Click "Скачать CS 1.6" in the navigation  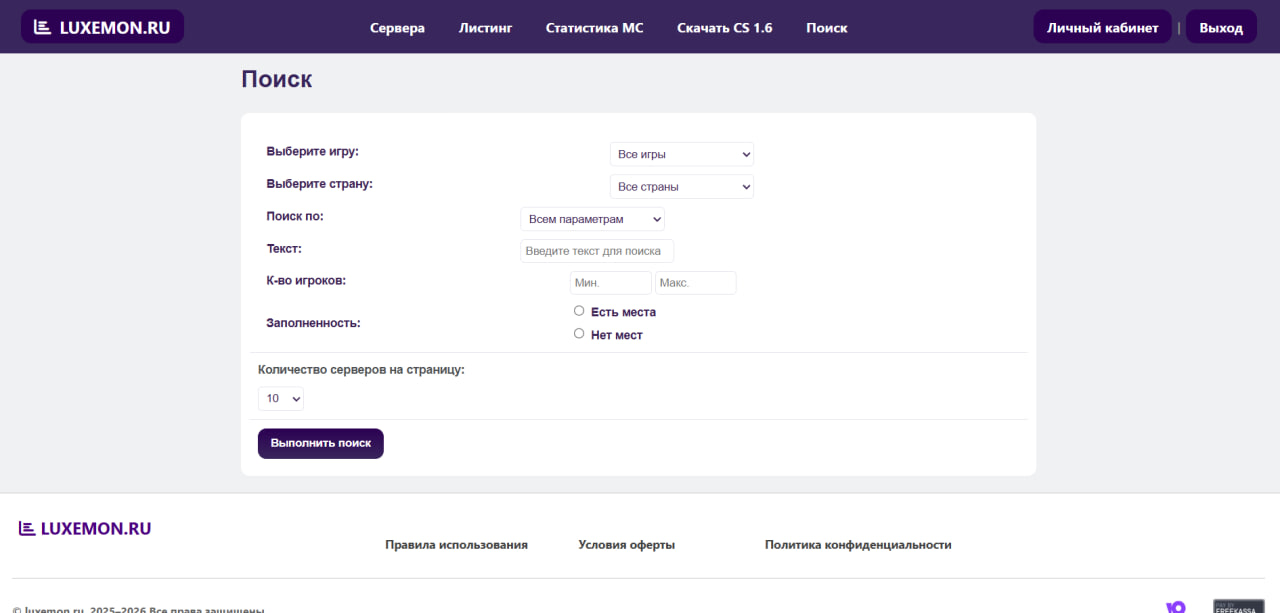(x=724, y=28)
